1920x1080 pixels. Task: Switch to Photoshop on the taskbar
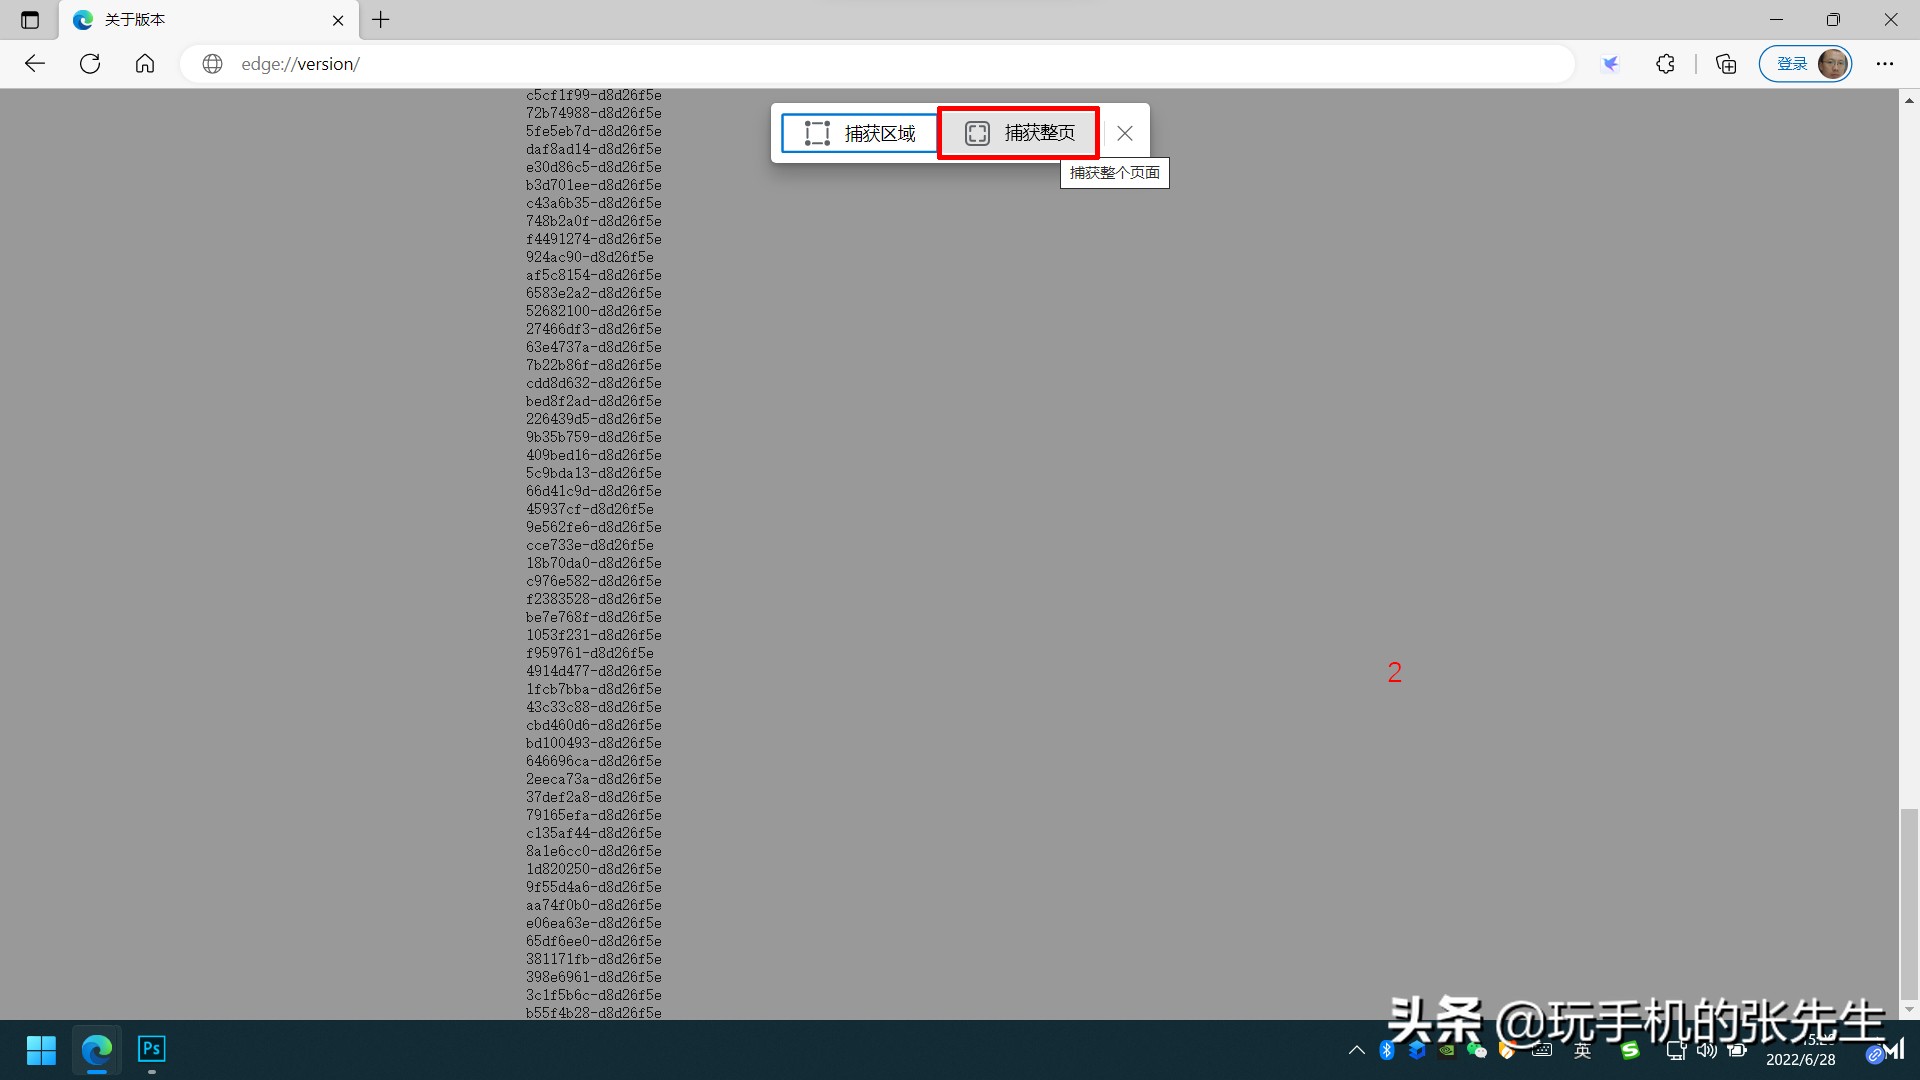(151, 1050)
